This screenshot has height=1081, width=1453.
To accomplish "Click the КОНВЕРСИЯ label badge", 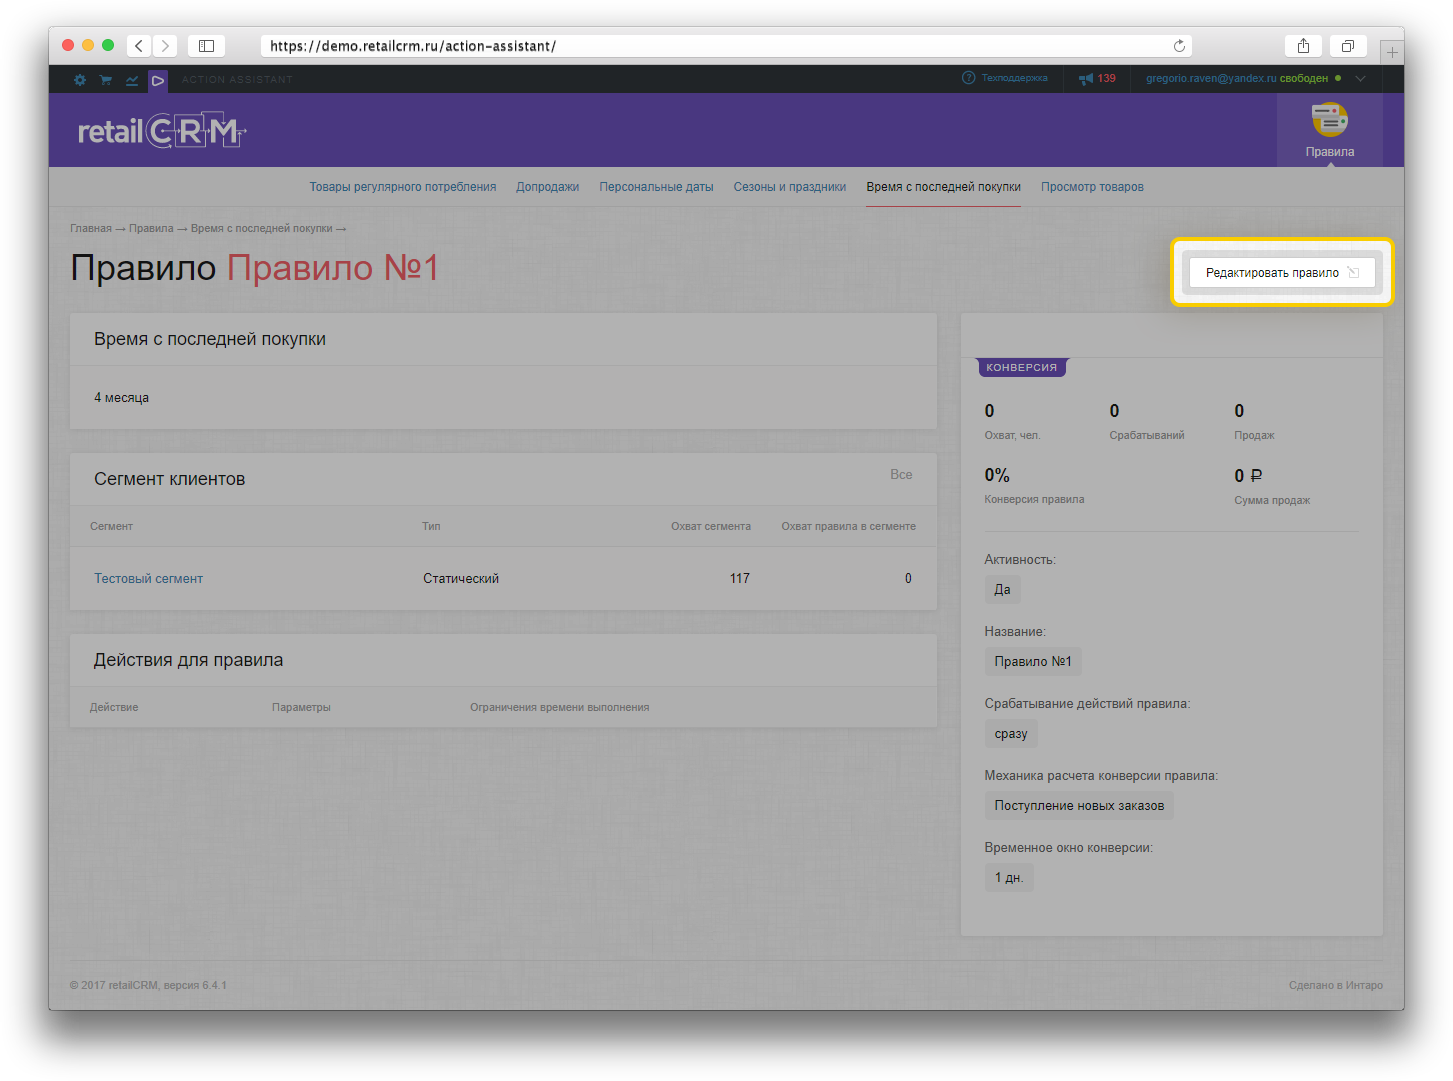I will (x=1021, y=367).
